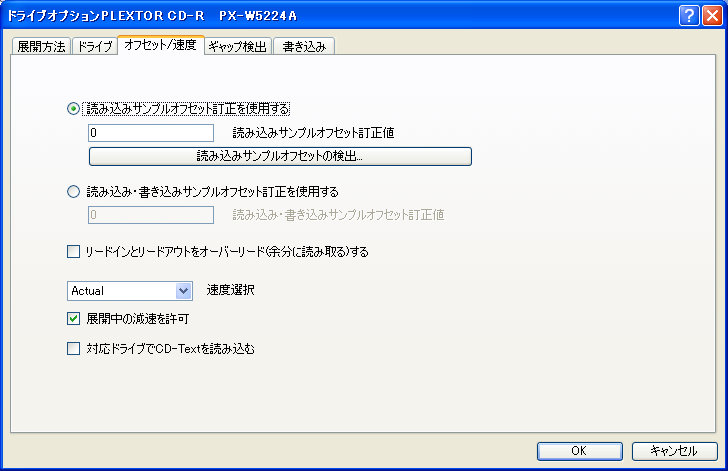This screenshot has width=728, height=471.
Task: Click the greyed-out read/write offset value field
Action: pos(151,214)
